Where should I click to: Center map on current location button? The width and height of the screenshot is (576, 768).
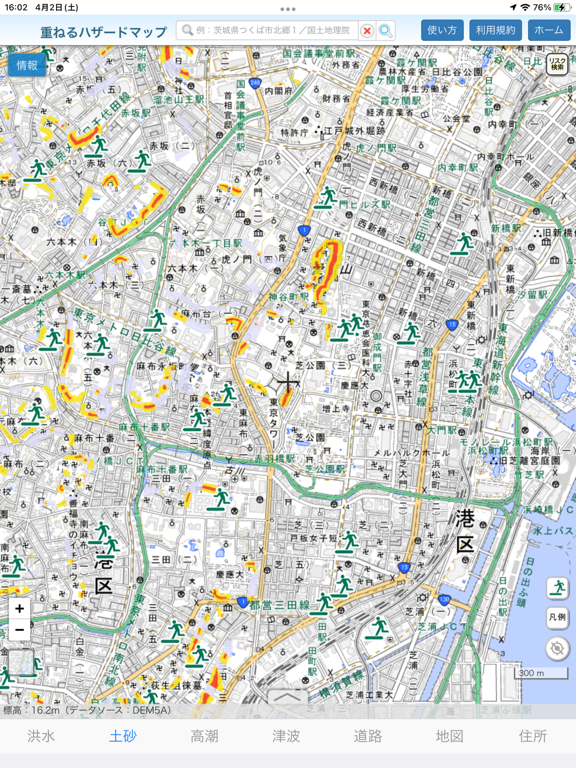click(557, 648)
